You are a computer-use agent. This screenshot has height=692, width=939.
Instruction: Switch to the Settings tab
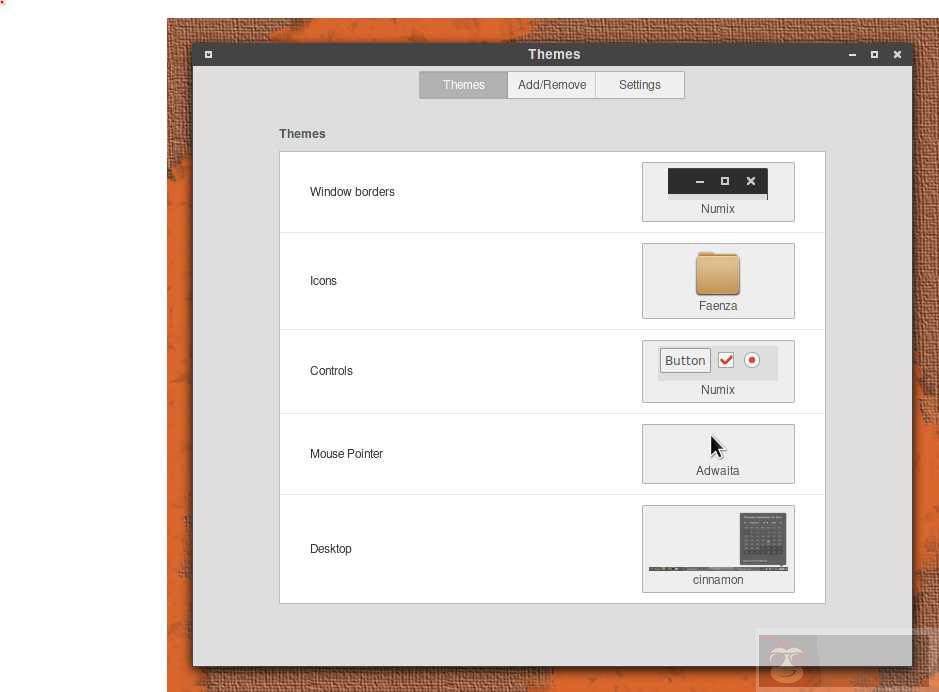(x=640, y=85)
